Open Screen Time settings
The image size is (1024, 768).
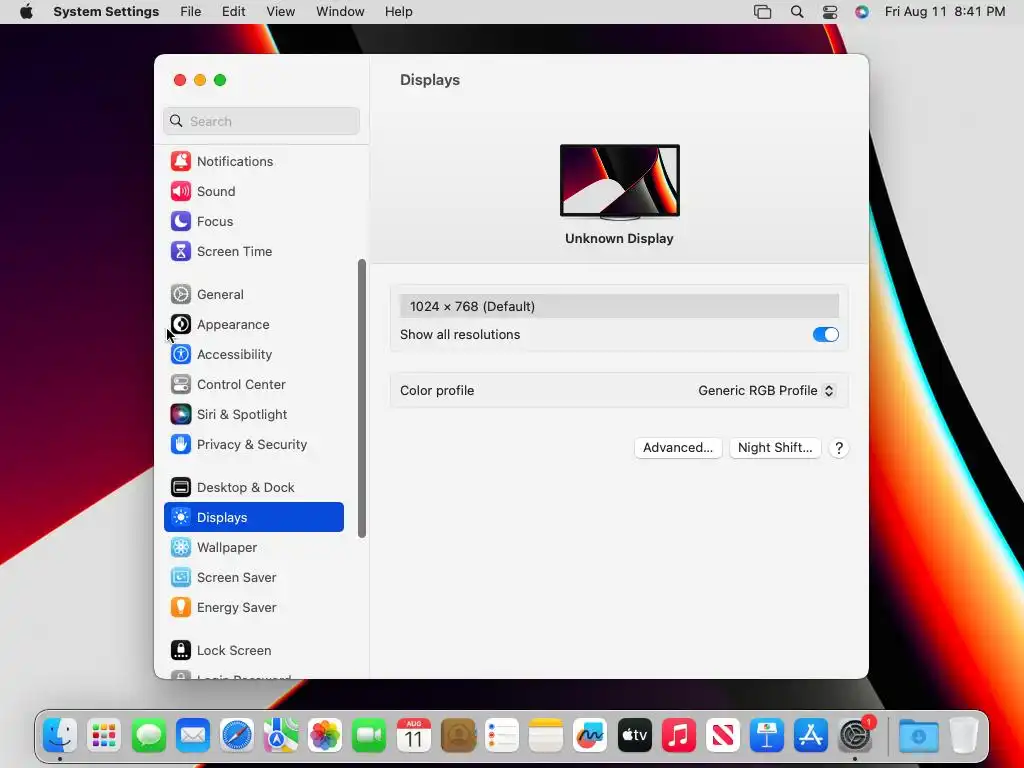click(253, 251)
